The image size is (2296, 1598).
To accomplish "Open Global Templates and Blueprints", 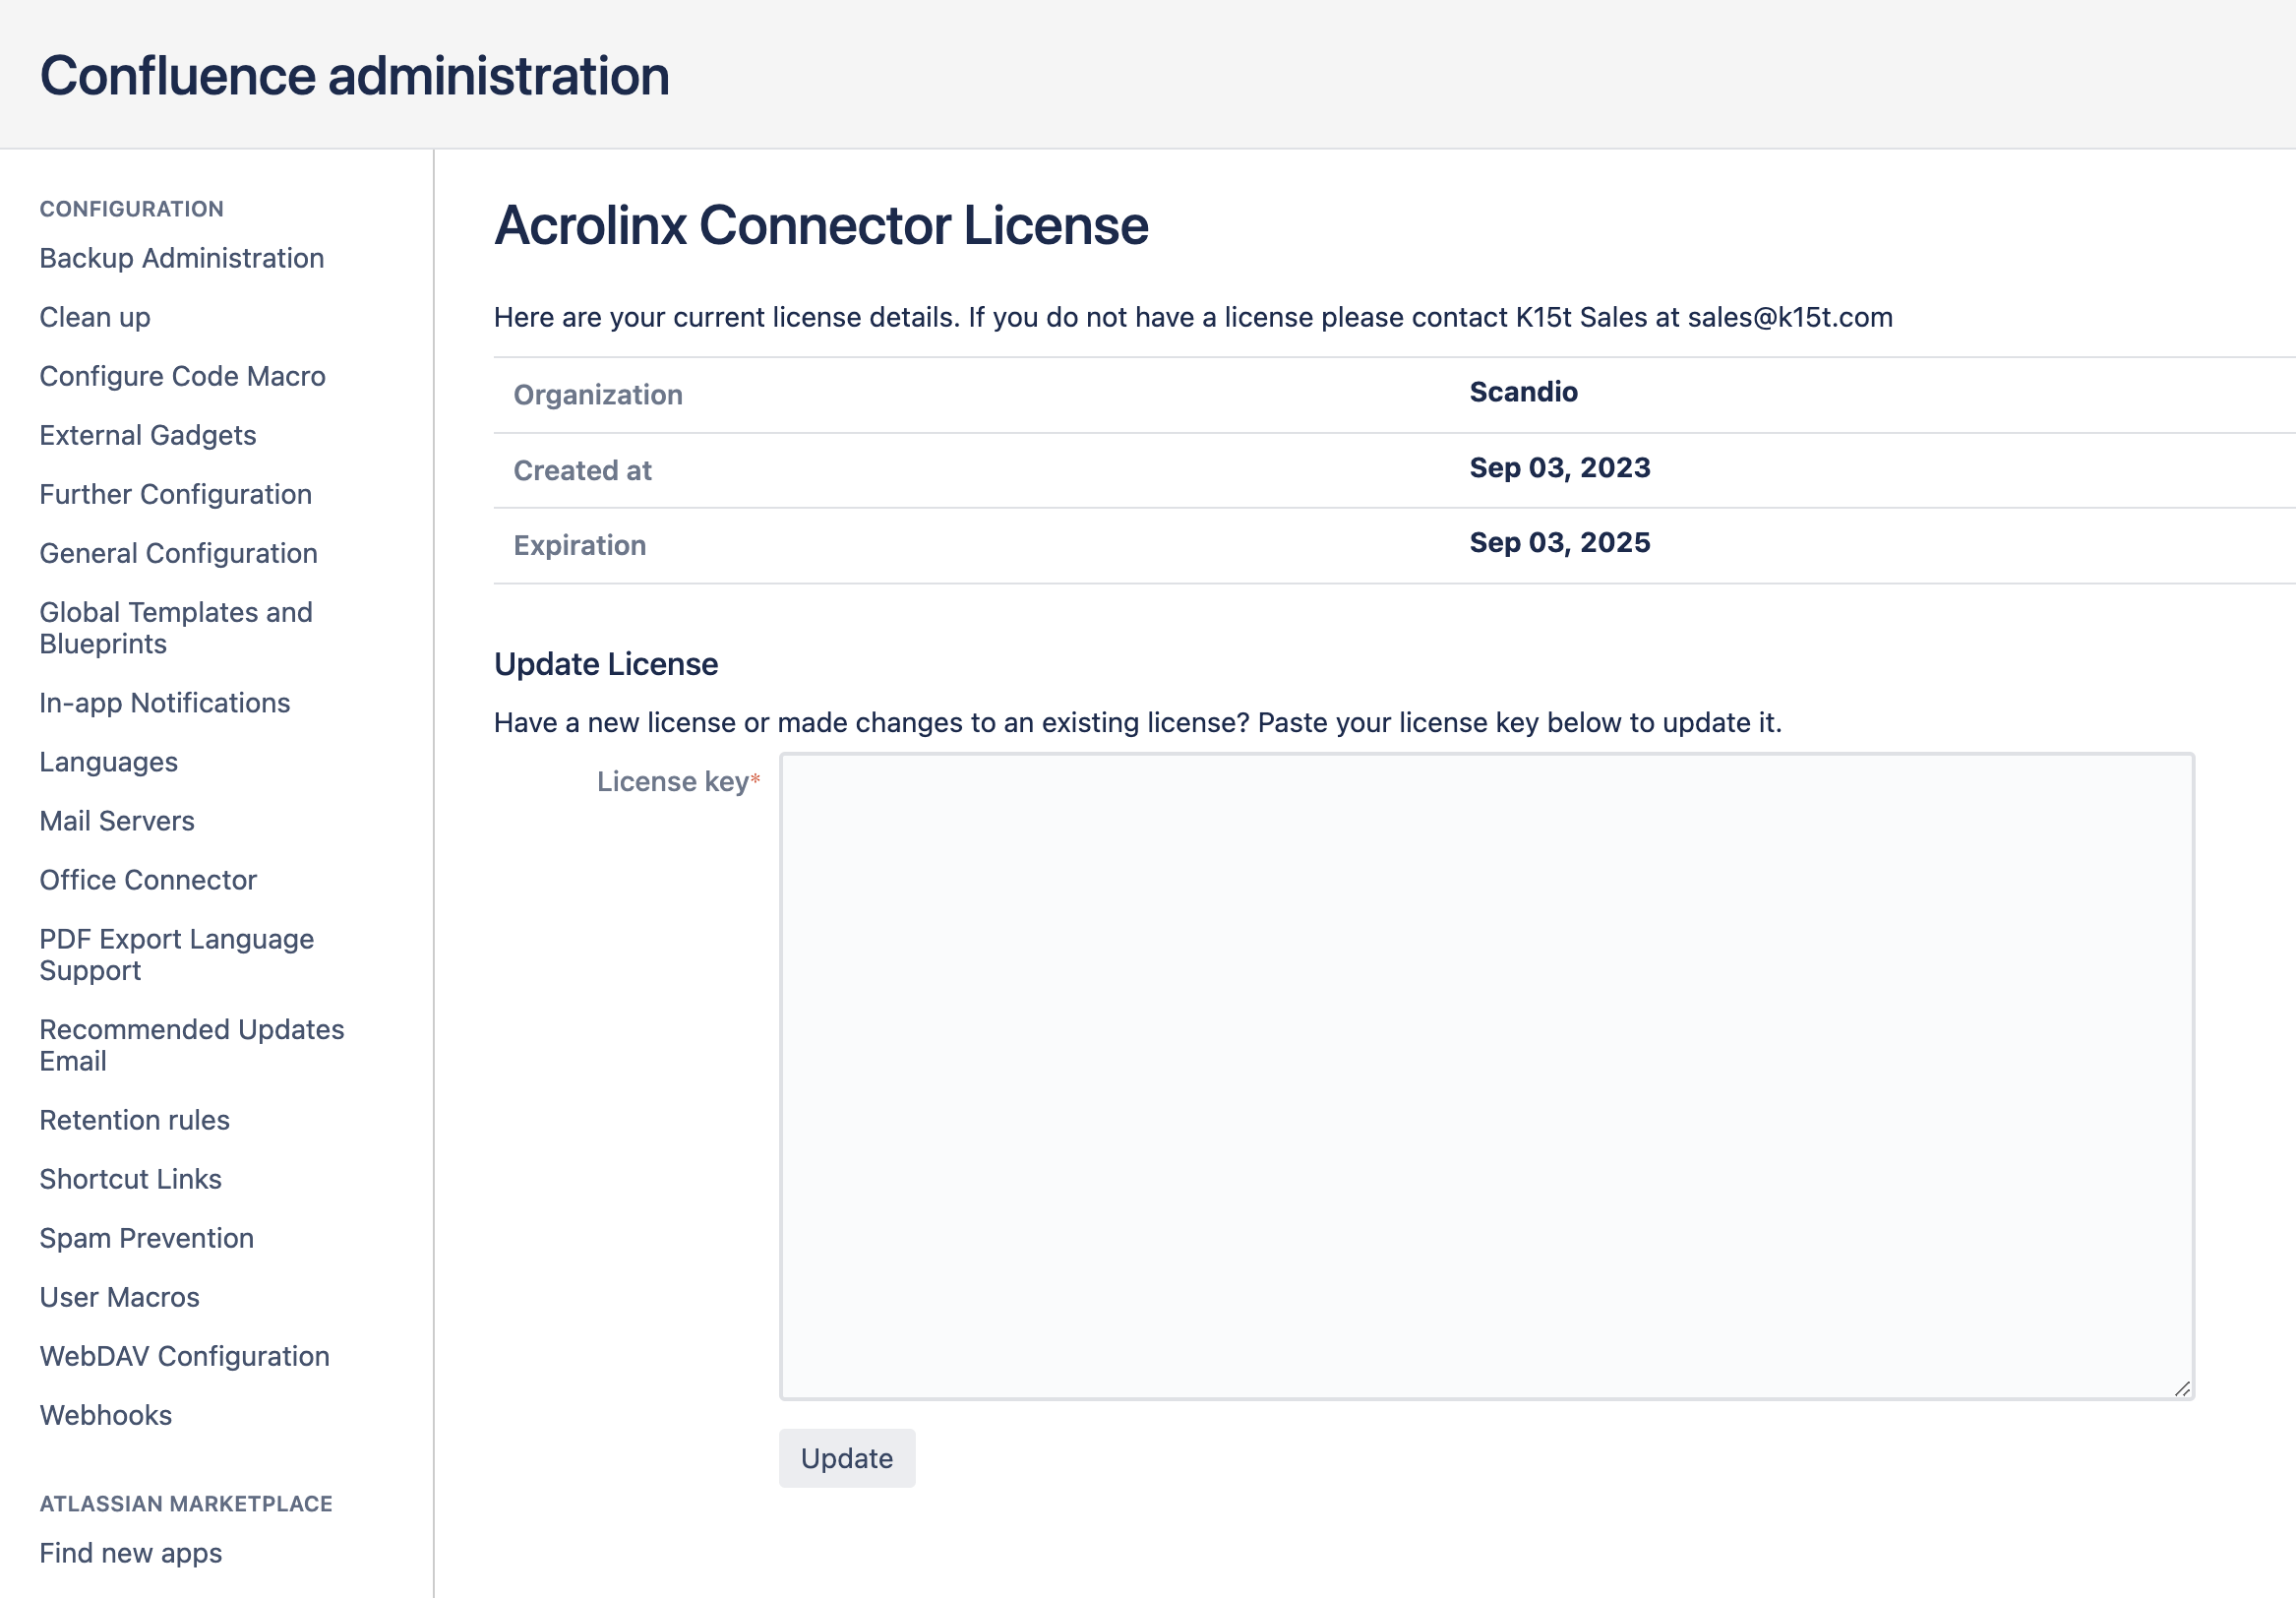I will (175, 627).
